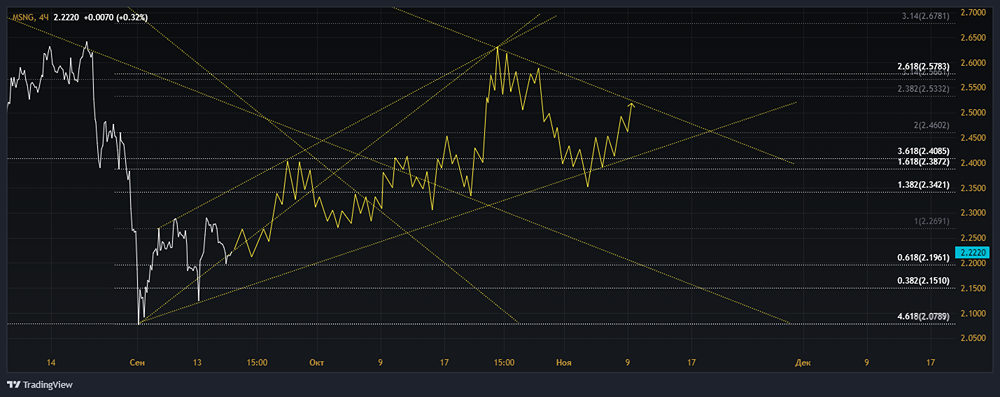This screenshot has width=1000, height=397.
Task: Select the 3.618(2.4085) Fibonacci level label
Action: (923, 152)
